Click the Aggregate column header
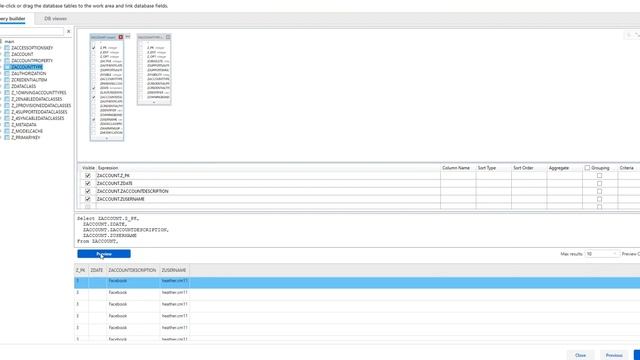640x360 pixels. click(559, 168)
